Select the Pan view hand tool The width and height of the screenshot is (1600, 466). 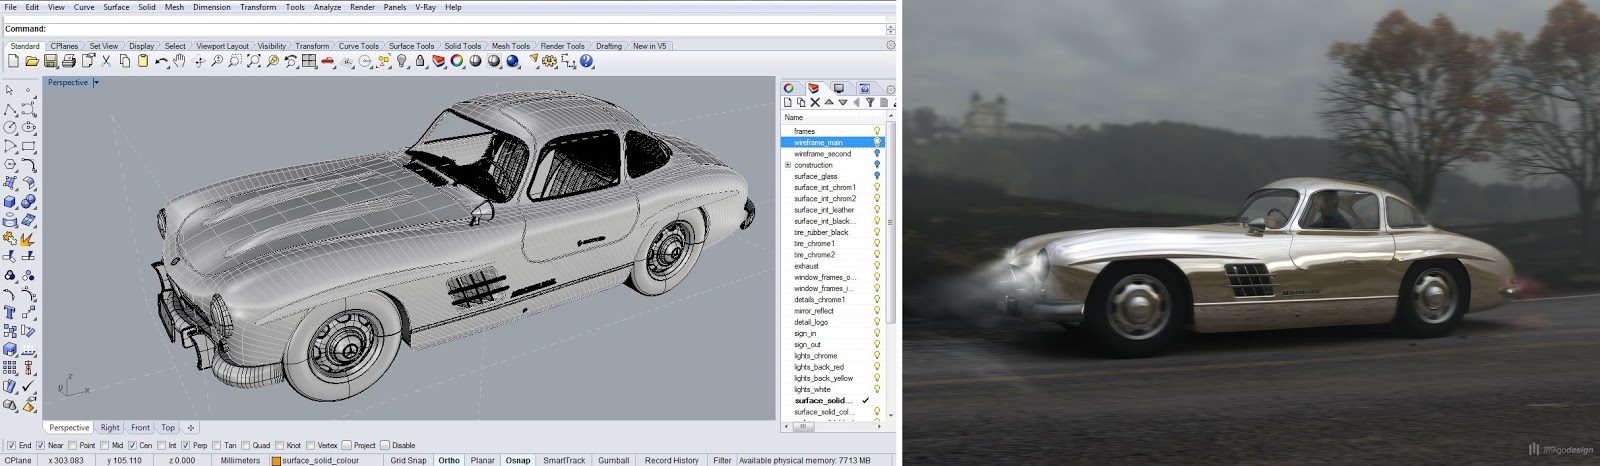tap(179, 62)
